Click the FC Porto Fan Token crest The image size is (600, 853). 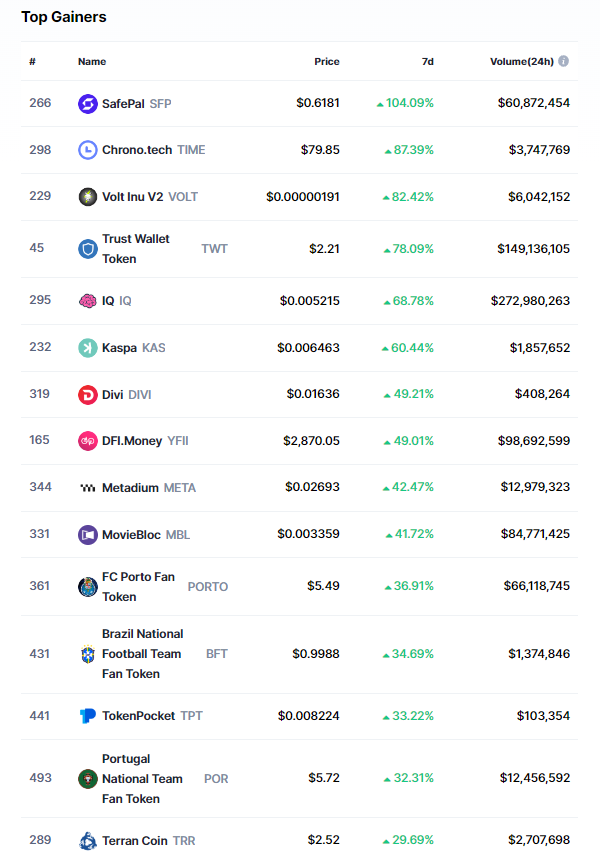pos(88,587)
